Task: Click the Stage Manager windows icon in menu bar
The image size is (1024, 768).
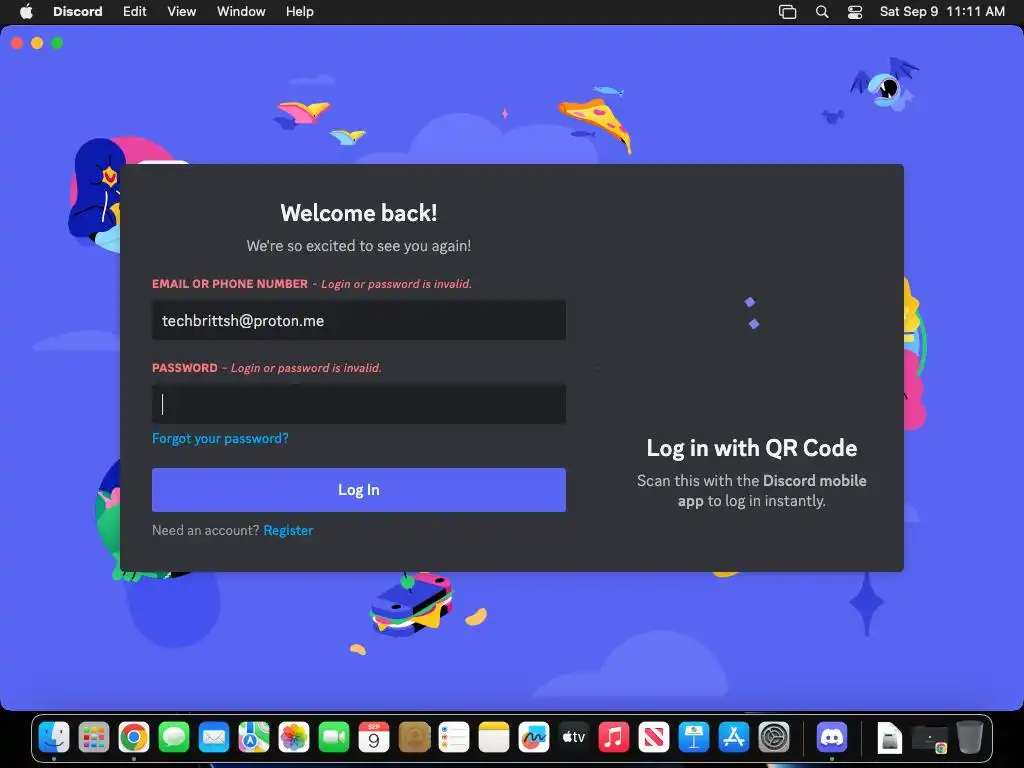Action: coord(788,12)
